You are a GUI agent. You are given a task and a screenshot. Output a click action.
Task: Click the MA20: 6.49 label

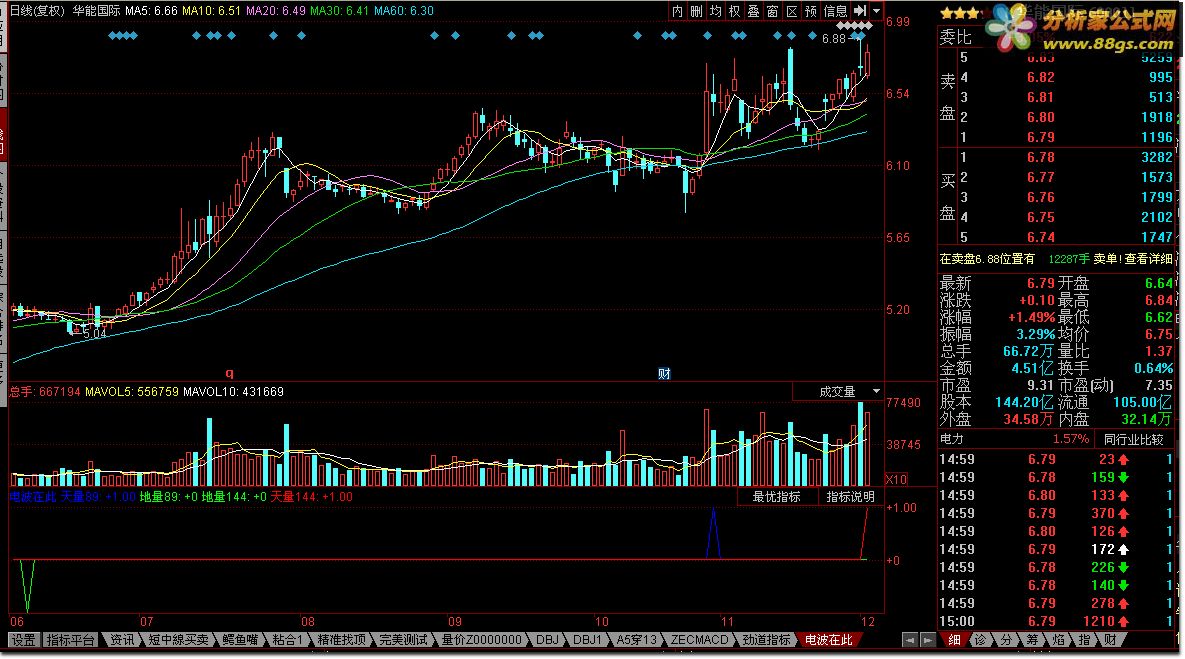(276, 11)
